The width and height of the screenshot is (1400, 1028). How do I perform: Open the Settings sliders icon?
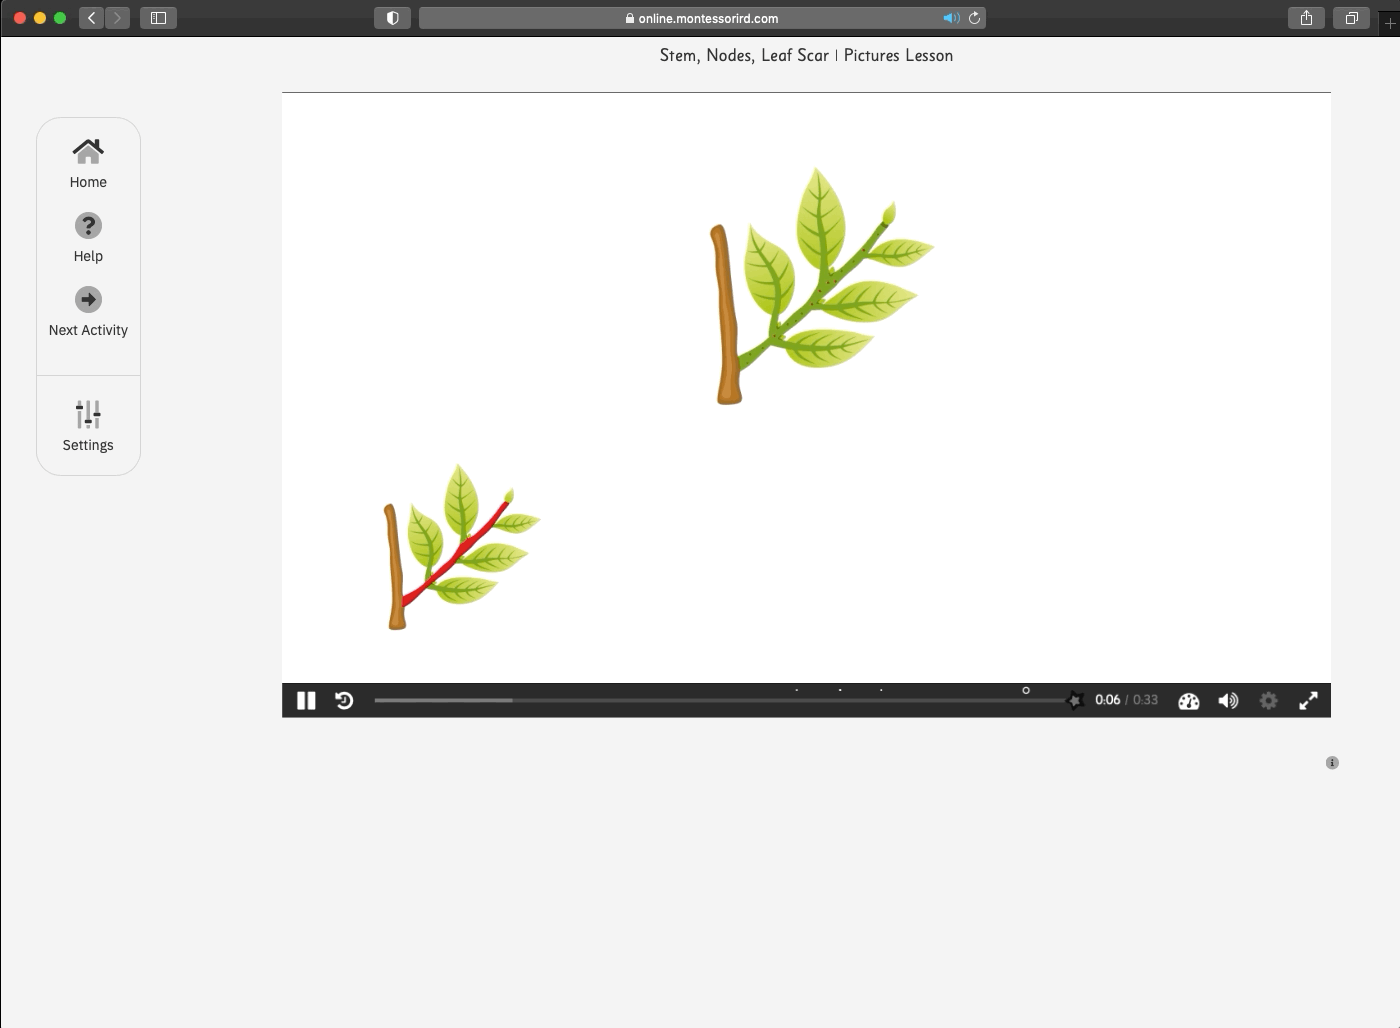tap(88, 414)
